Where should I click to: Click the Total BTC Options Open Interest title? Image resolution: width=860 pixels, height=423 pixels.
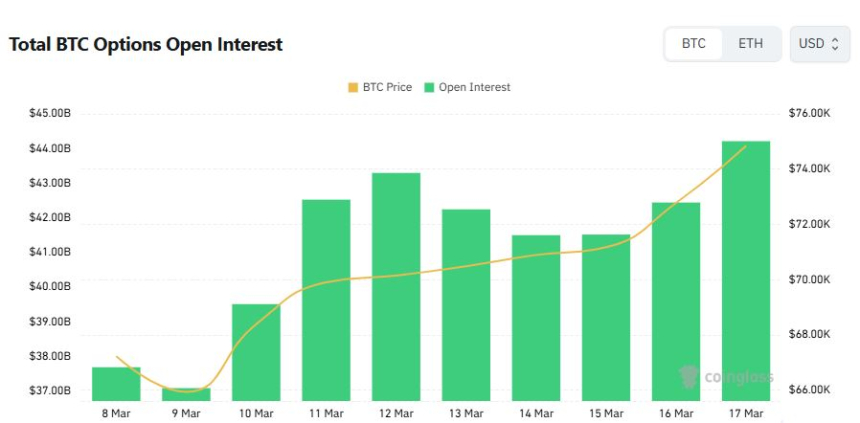point(146,45)
